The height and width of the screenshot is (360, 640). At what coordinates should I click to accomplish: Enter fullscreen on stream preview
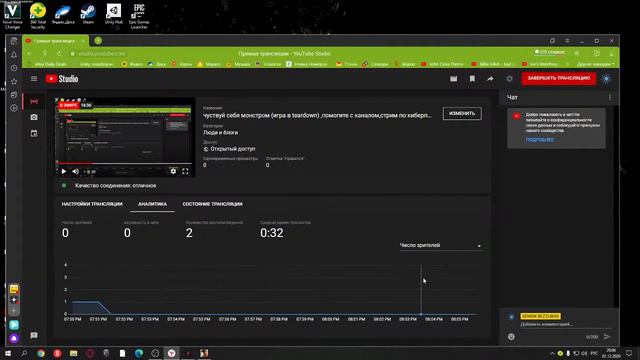tap(185, 171)
